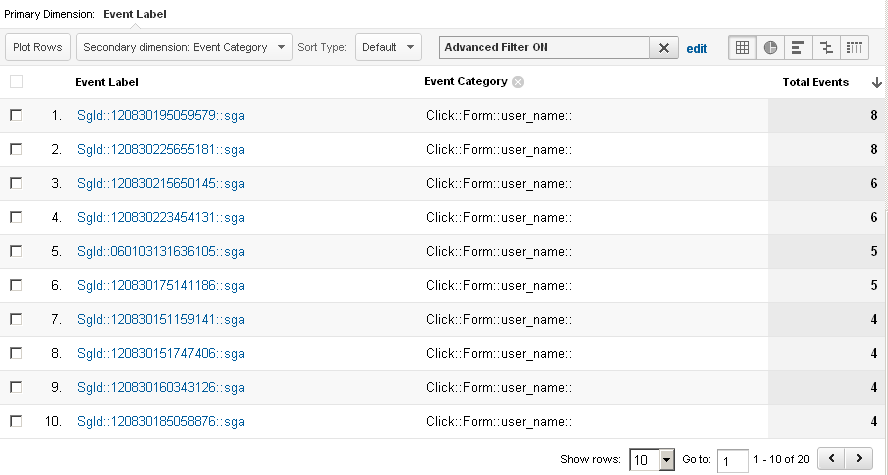Open Secondary dimension: Event Category dropdown
Viewport: 888px width, 475px height.
point(185,47)
